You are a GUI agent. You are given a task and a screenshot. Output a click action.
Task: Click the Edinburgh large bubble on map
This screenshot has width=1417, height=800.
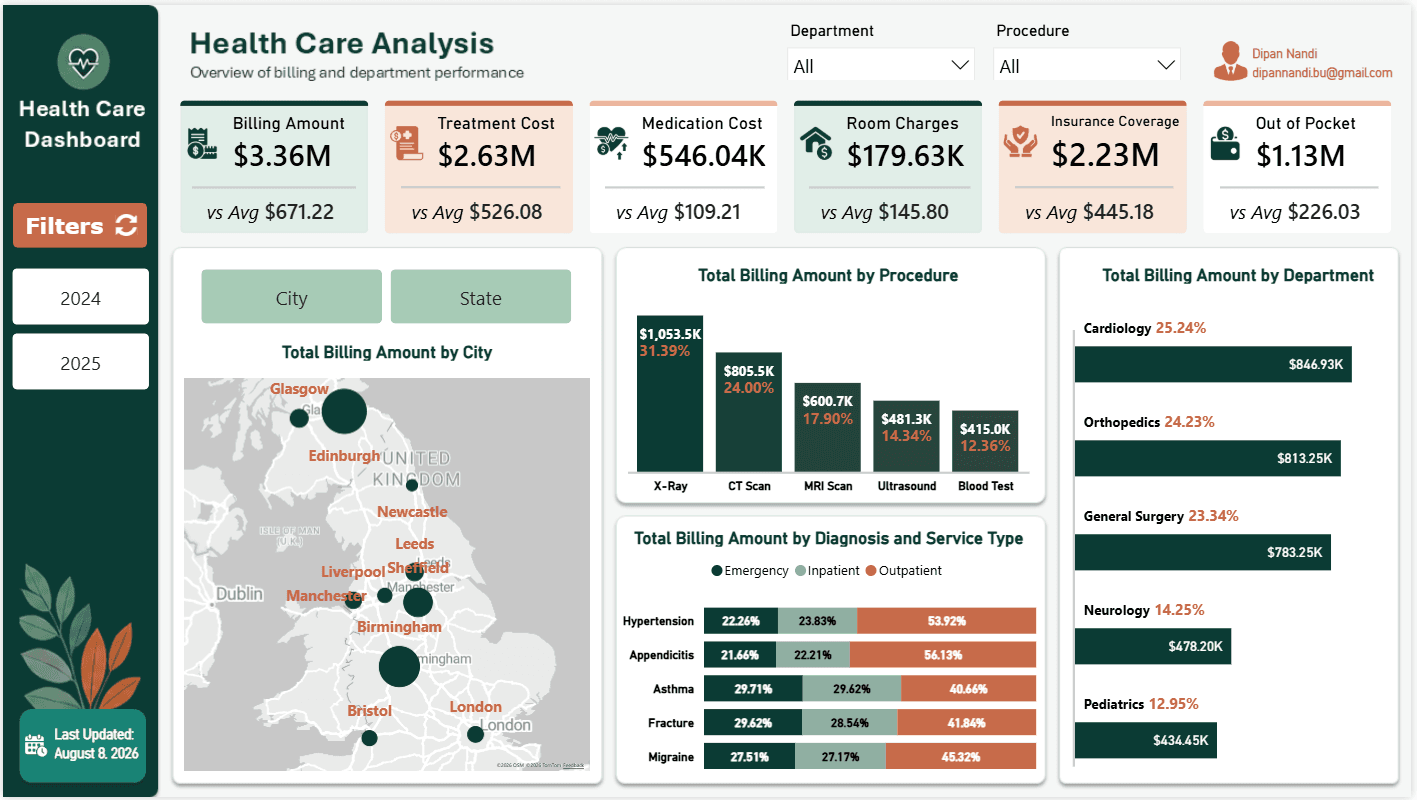point(343,412)
